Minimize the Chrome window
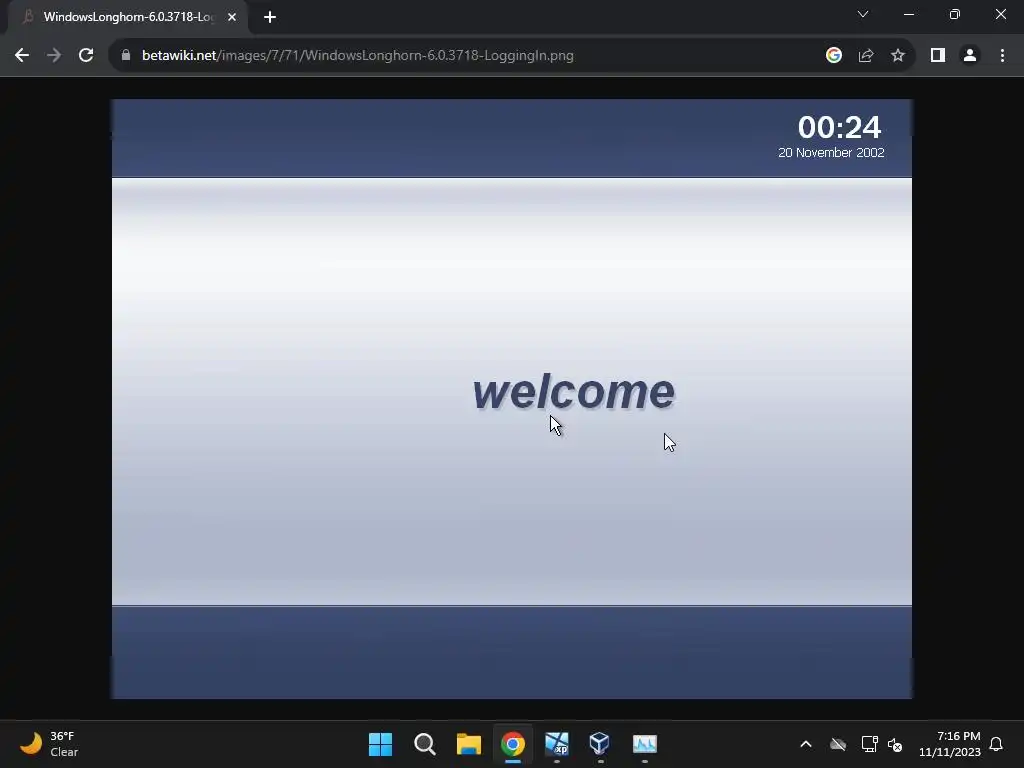This screenshot has width=1024, height=768. coord(908,14)
